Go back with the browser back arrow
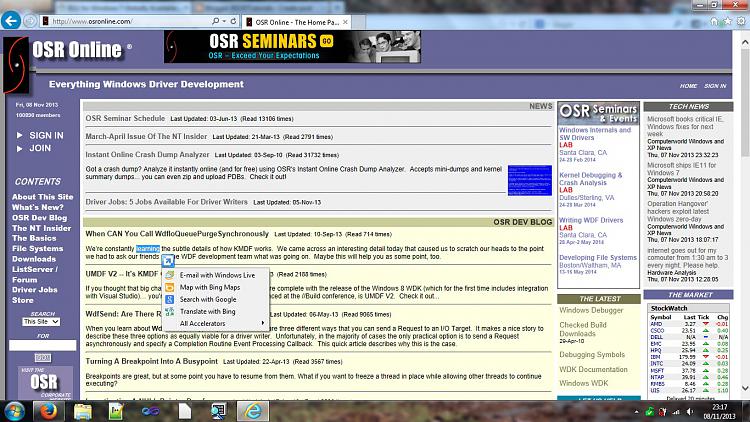Screen dimensions: 750x422 pos(11,21)
